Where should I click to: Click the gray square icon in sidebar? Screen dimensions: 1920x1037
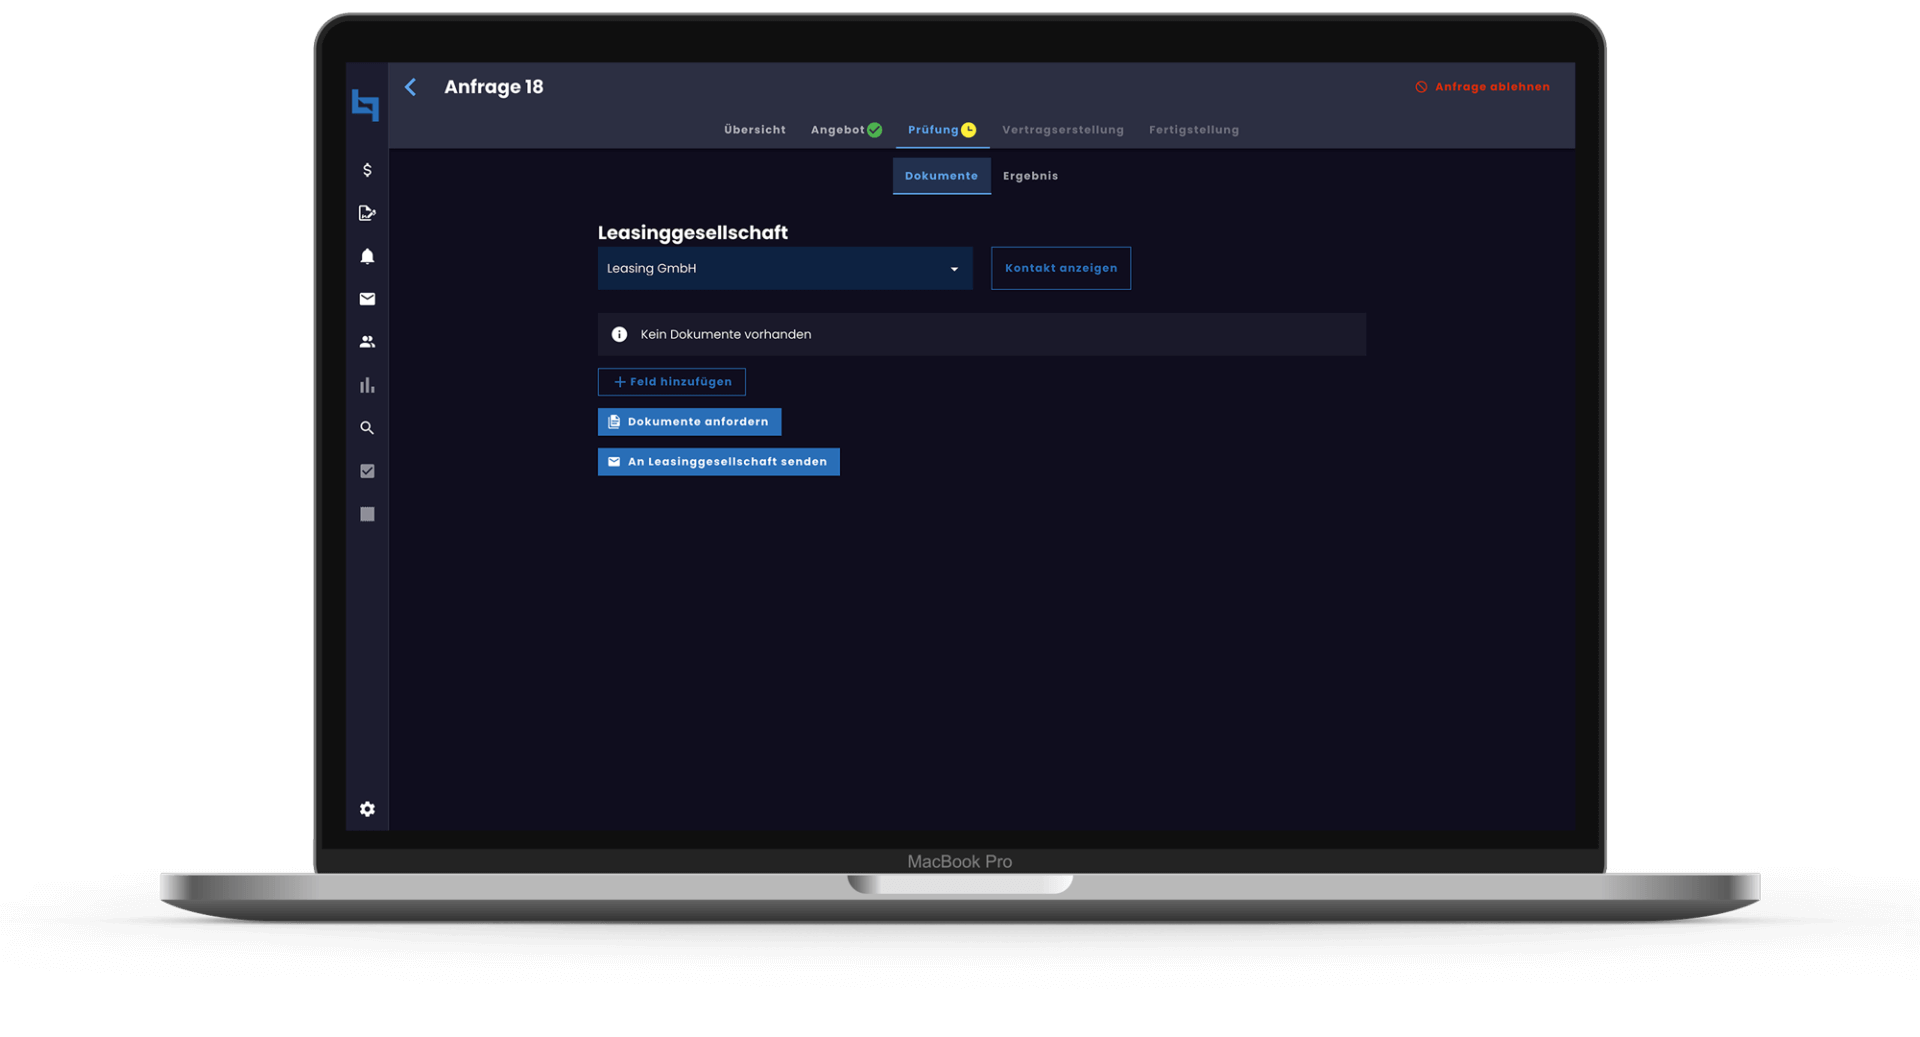367,514
